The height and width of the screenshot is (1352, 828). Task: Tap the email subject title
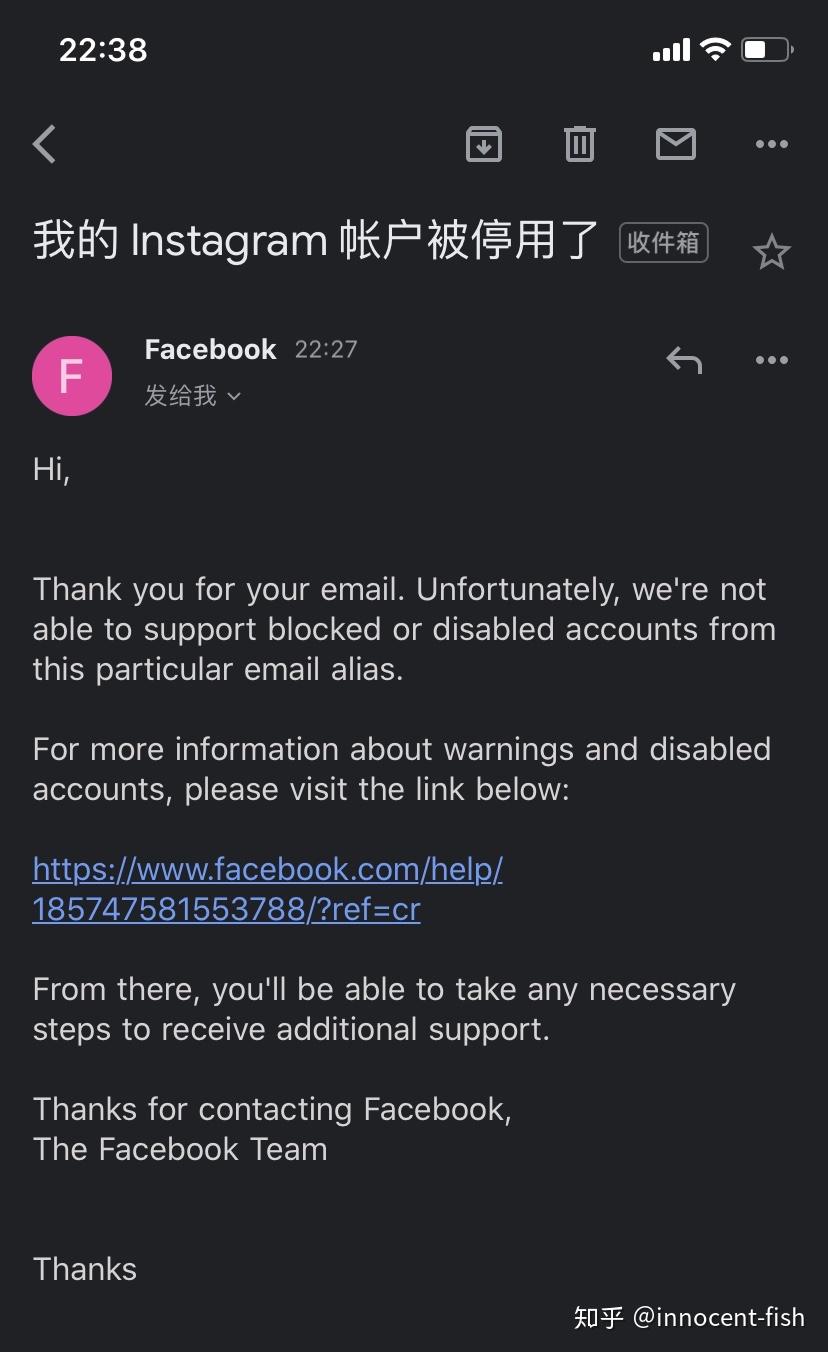coord(316,242)
